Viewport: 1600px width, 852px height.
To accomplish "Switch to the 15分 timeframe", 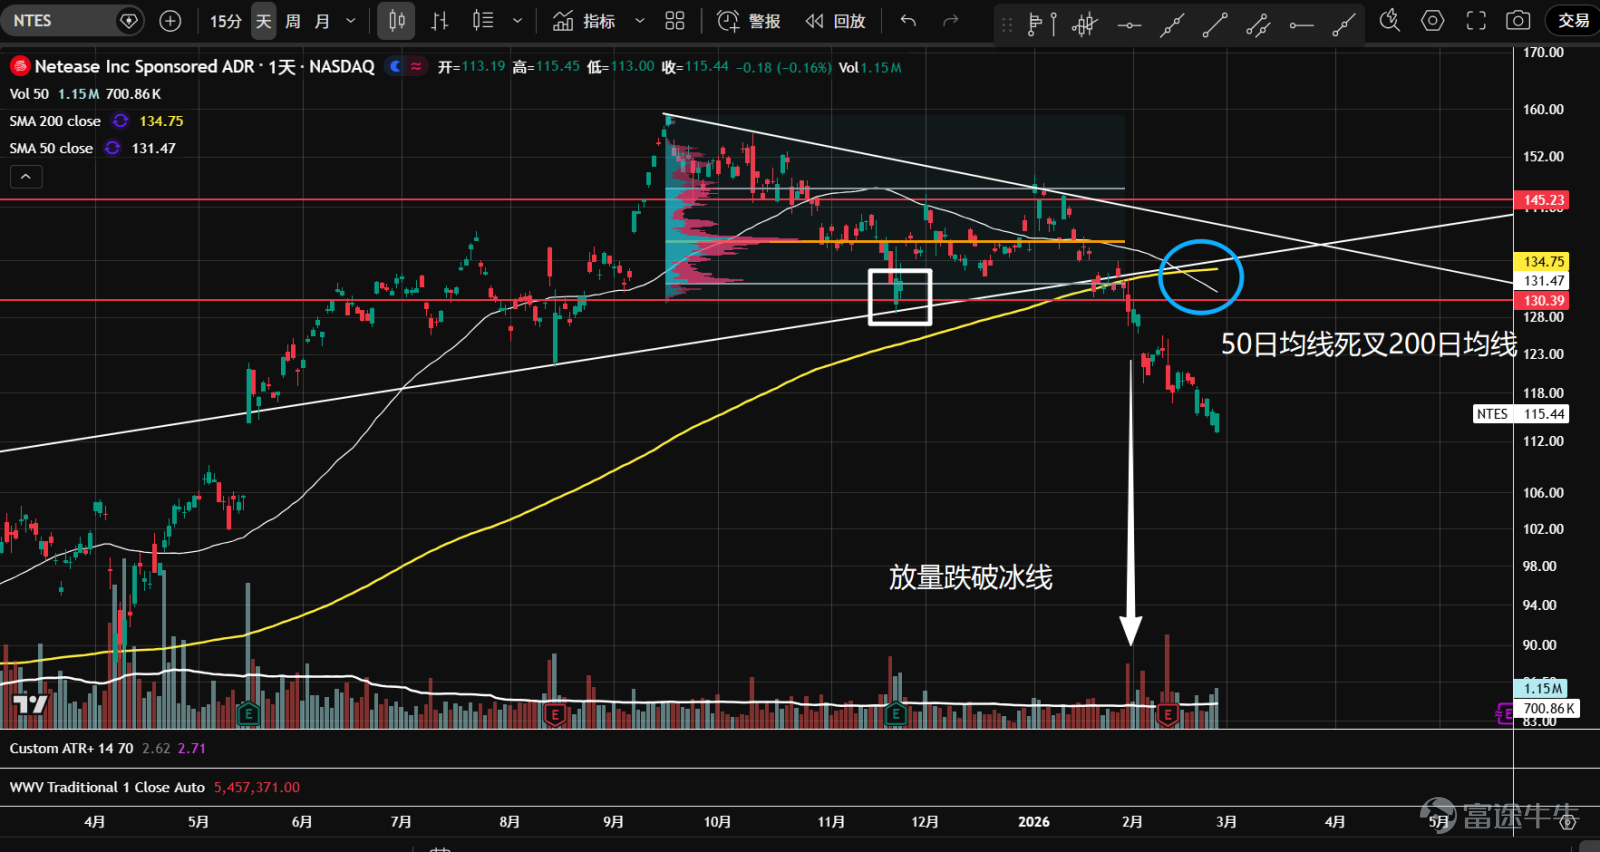I will [226, 20].
